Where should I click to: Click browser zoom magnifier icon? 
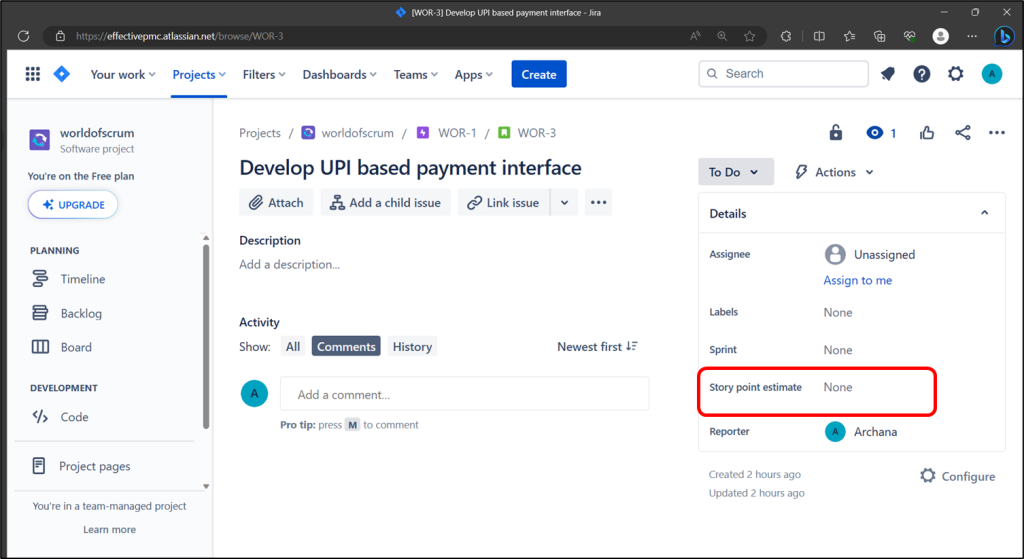coord(722,36)
